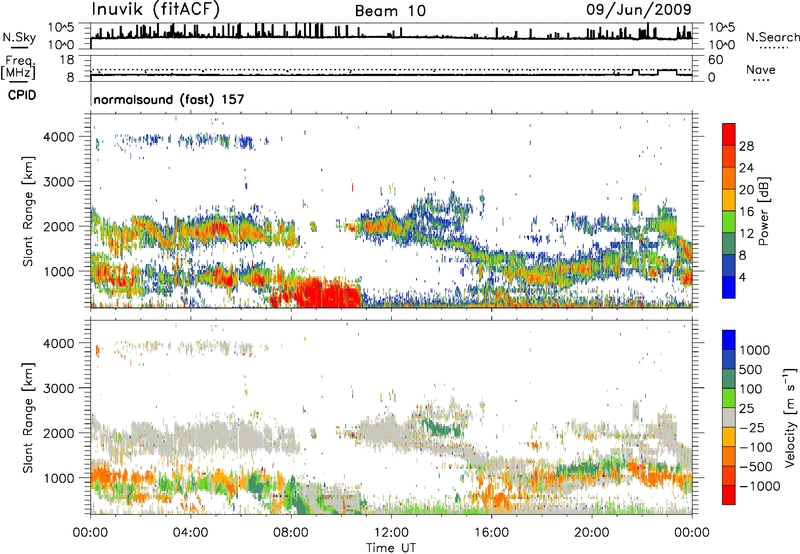Click the '4' power colorbar label
Screen dimensions: 800x554
(x=742, y=277)
